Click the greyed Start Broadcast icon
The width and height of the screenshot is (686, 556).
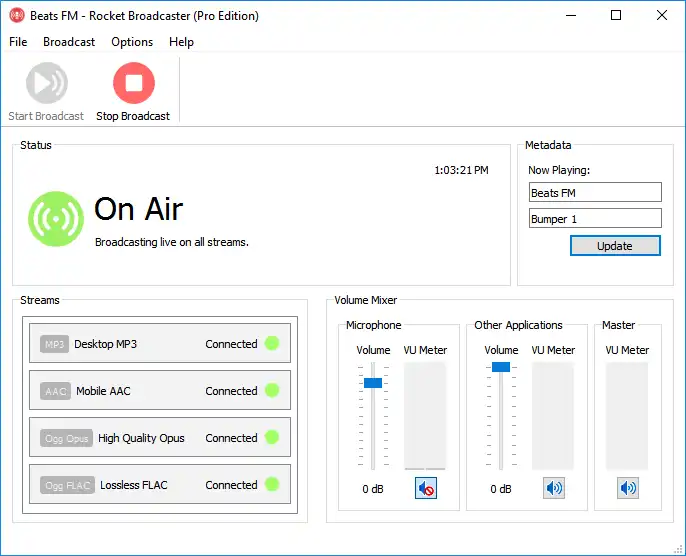[x=46, y=83]
